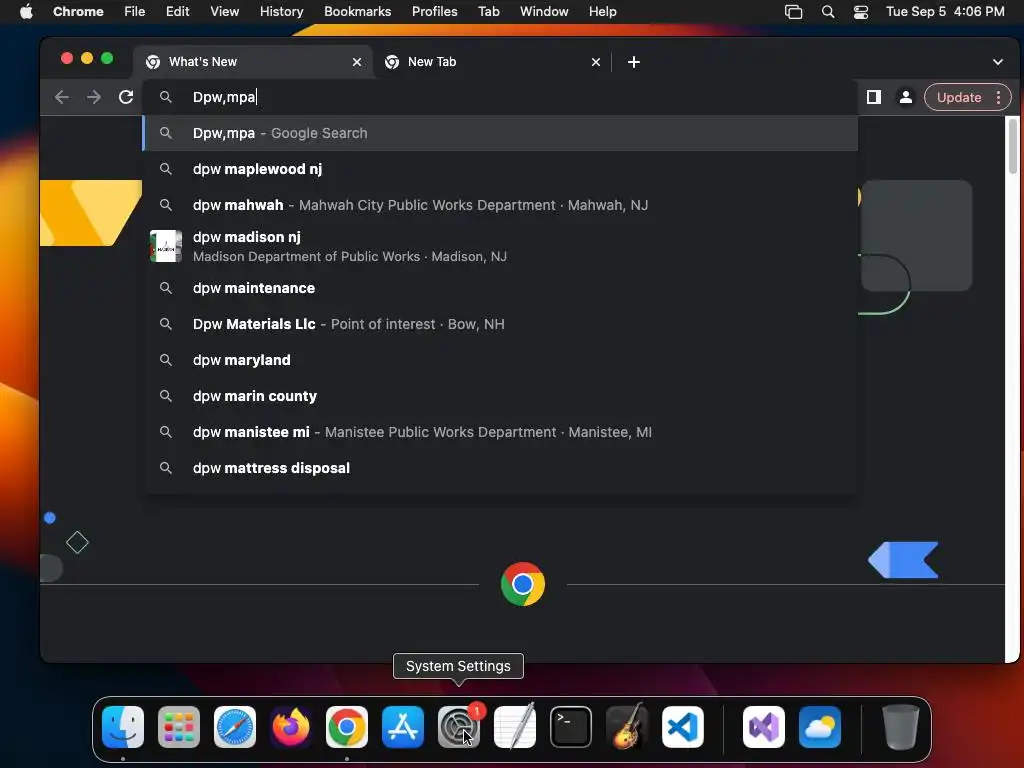Choose dpw mattress disposal suggestion
This screenshot has height=768, width=1024.
(x=500, y=468)
